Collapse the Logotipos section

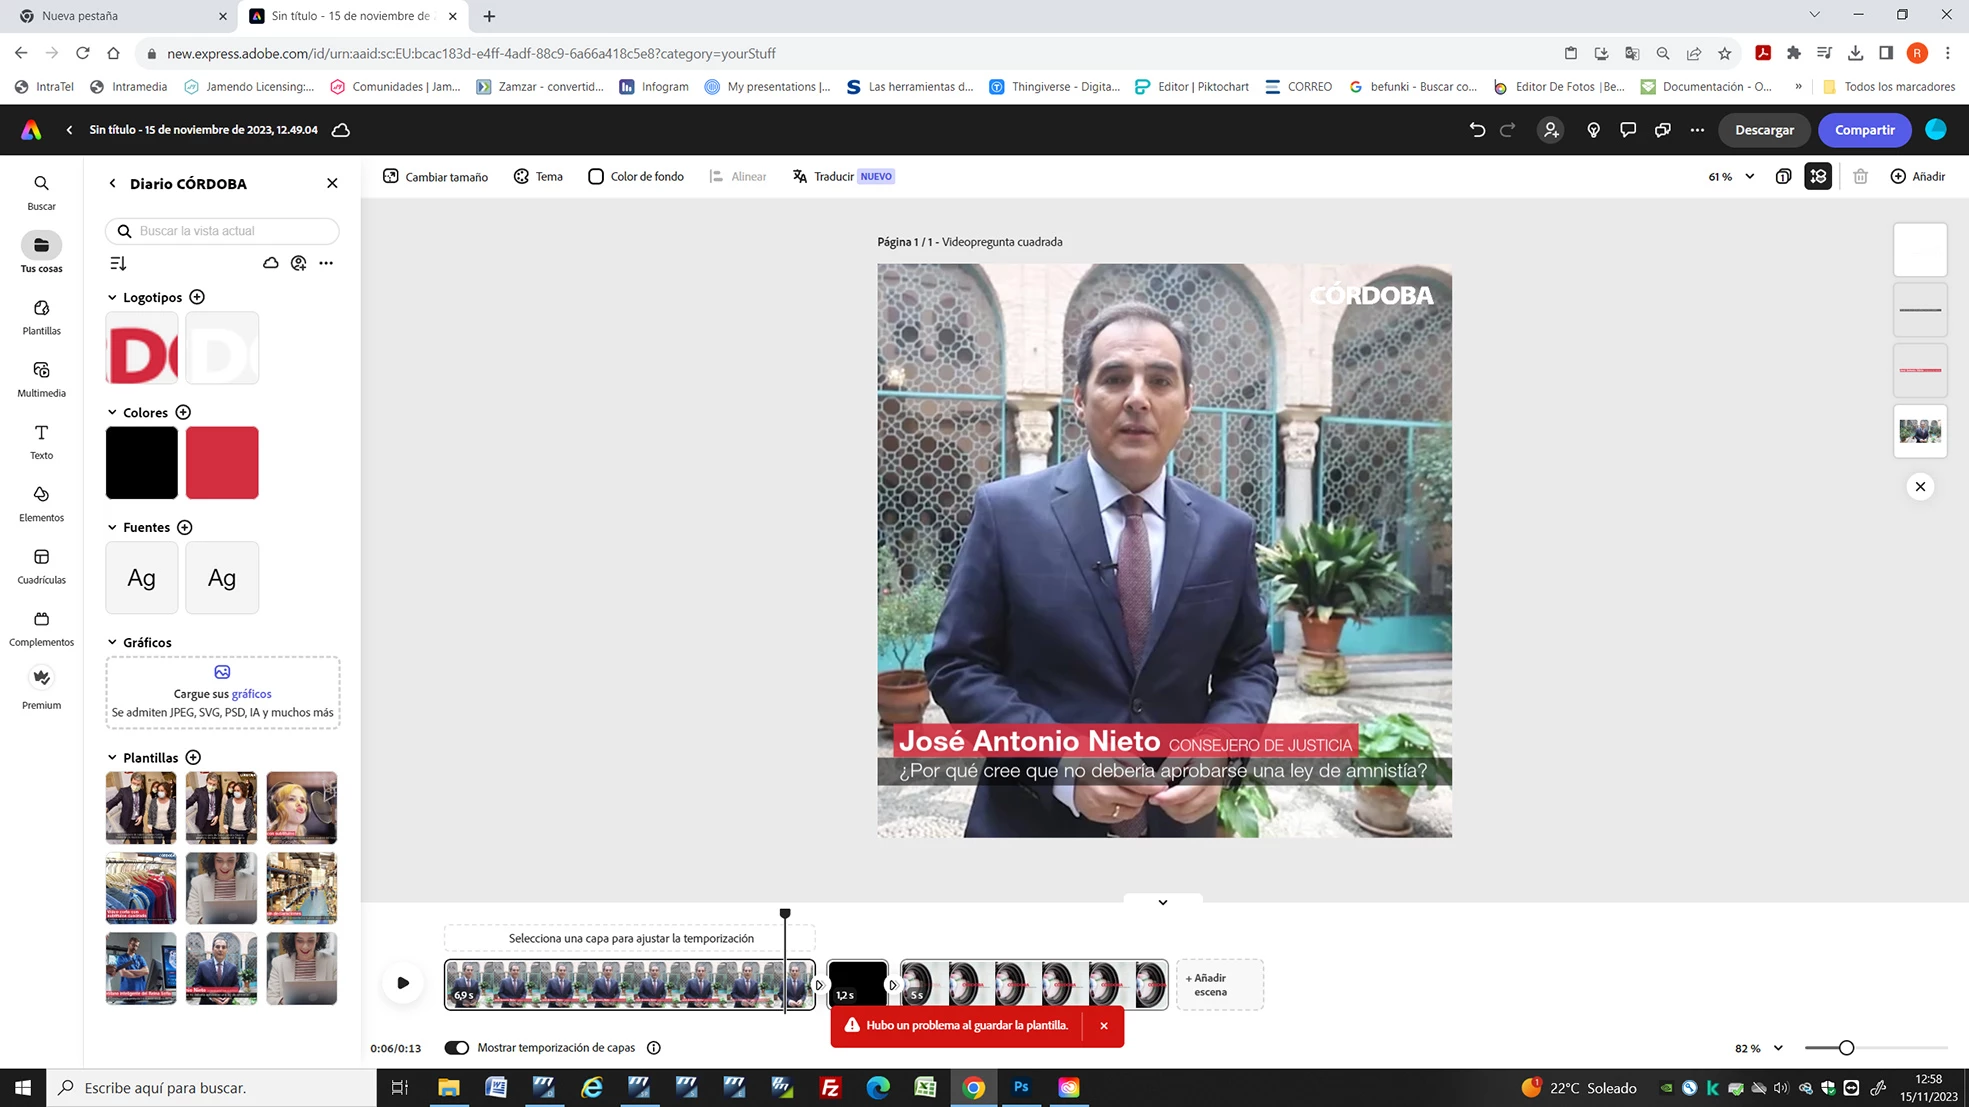pyautogui.click(x=112, y=297)
